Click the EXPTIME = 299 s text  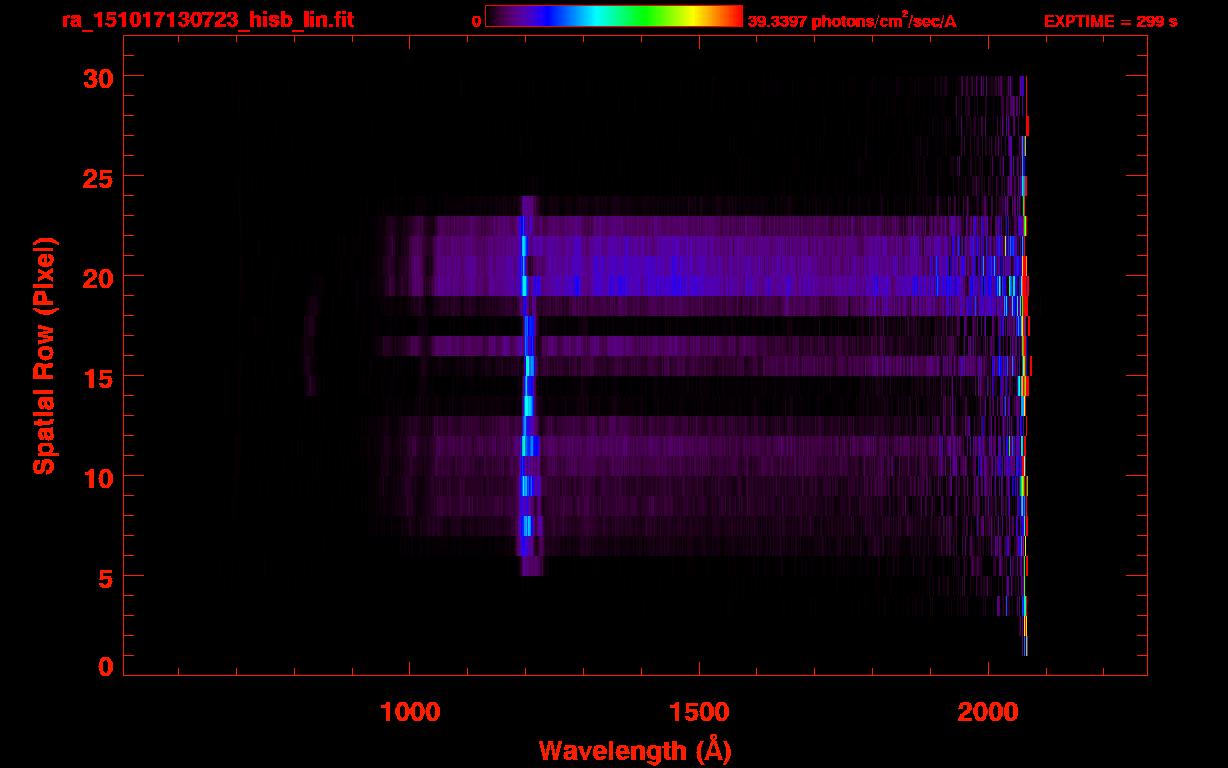1110,21
